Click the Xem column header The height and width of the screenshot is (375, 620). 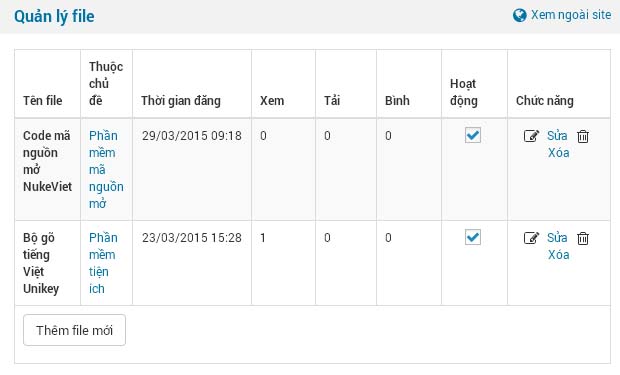click(272, 100)
